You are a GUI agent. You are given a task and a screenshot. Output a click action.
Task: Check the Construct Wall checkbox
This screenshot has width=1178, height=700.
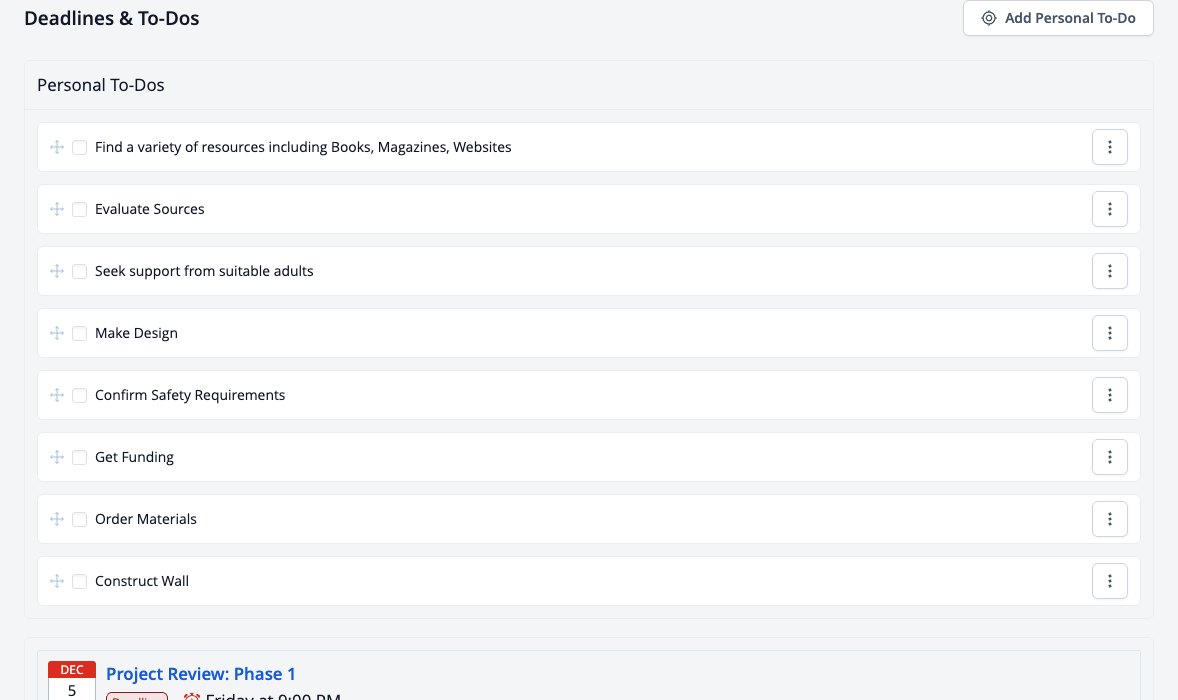coord(80,581)
